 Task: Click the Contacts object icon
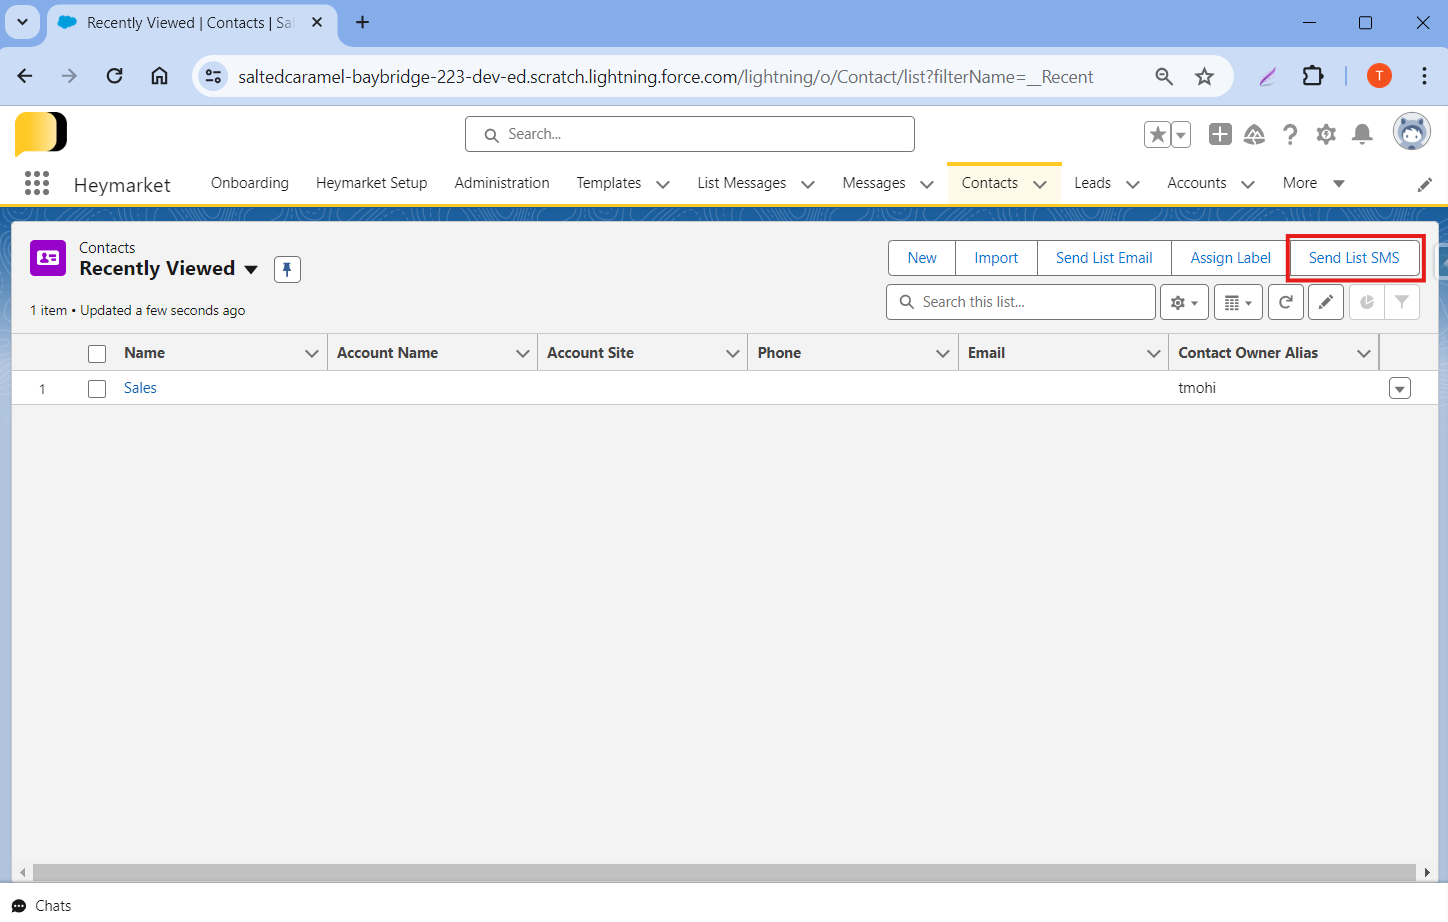[x=48, y=258]
